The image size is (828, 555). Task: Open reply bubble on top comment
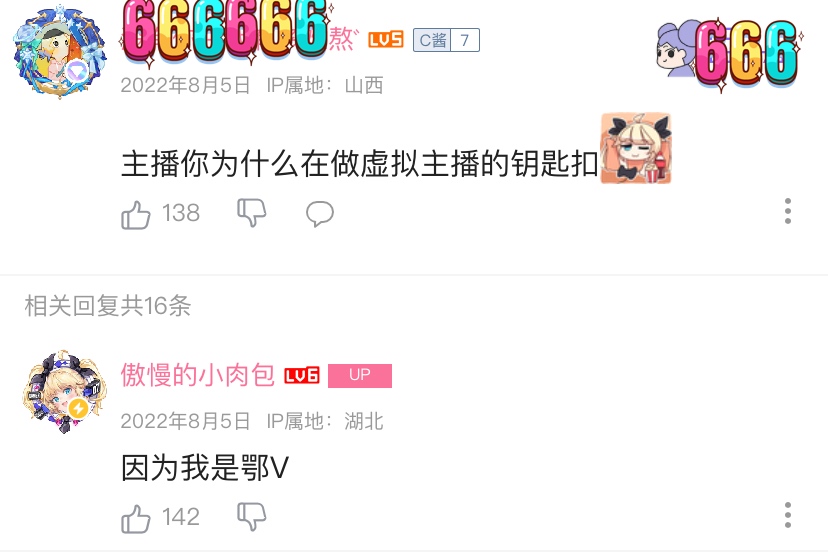coord(319,214)
